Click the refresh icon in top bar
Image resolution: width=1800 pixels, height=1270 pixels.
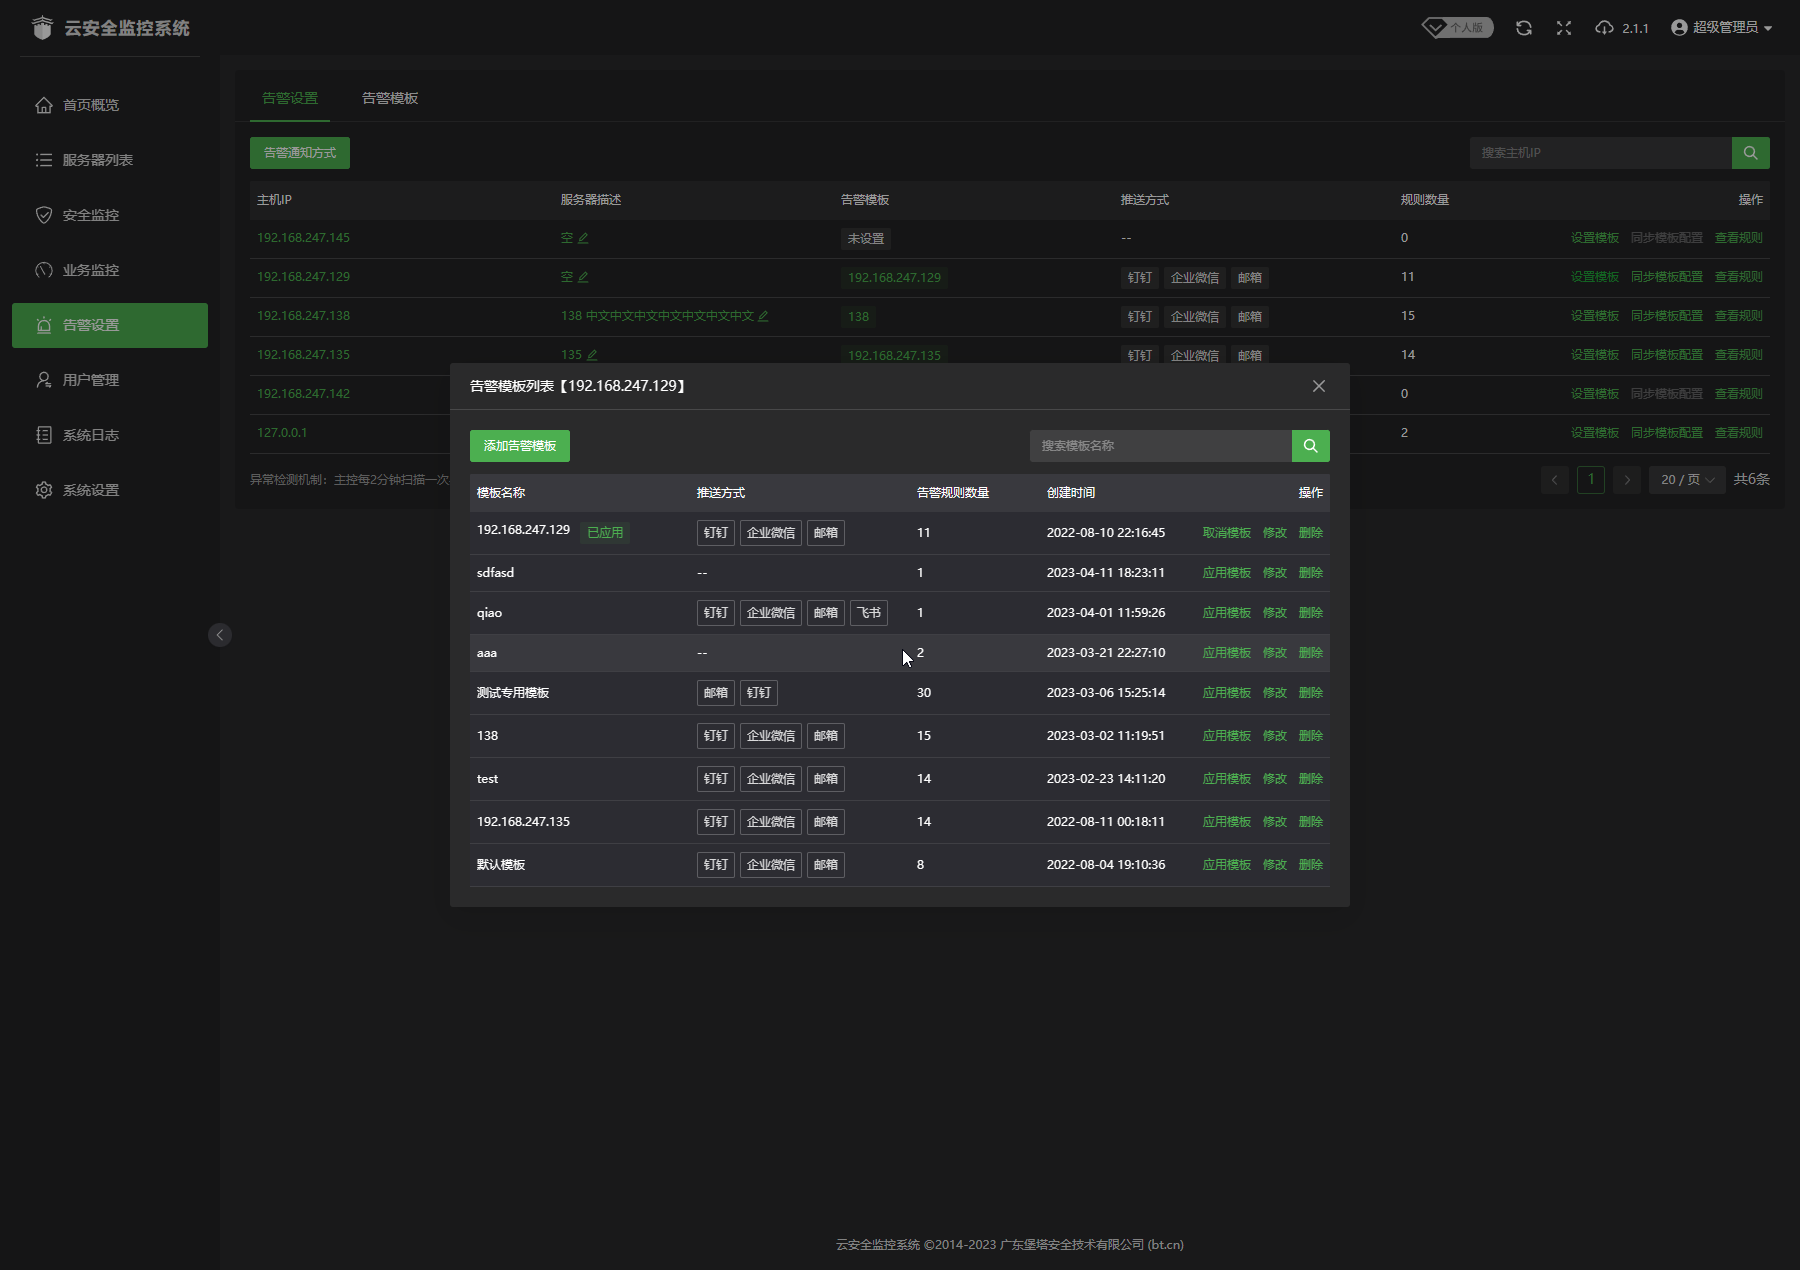click(x=1523, y=28)
